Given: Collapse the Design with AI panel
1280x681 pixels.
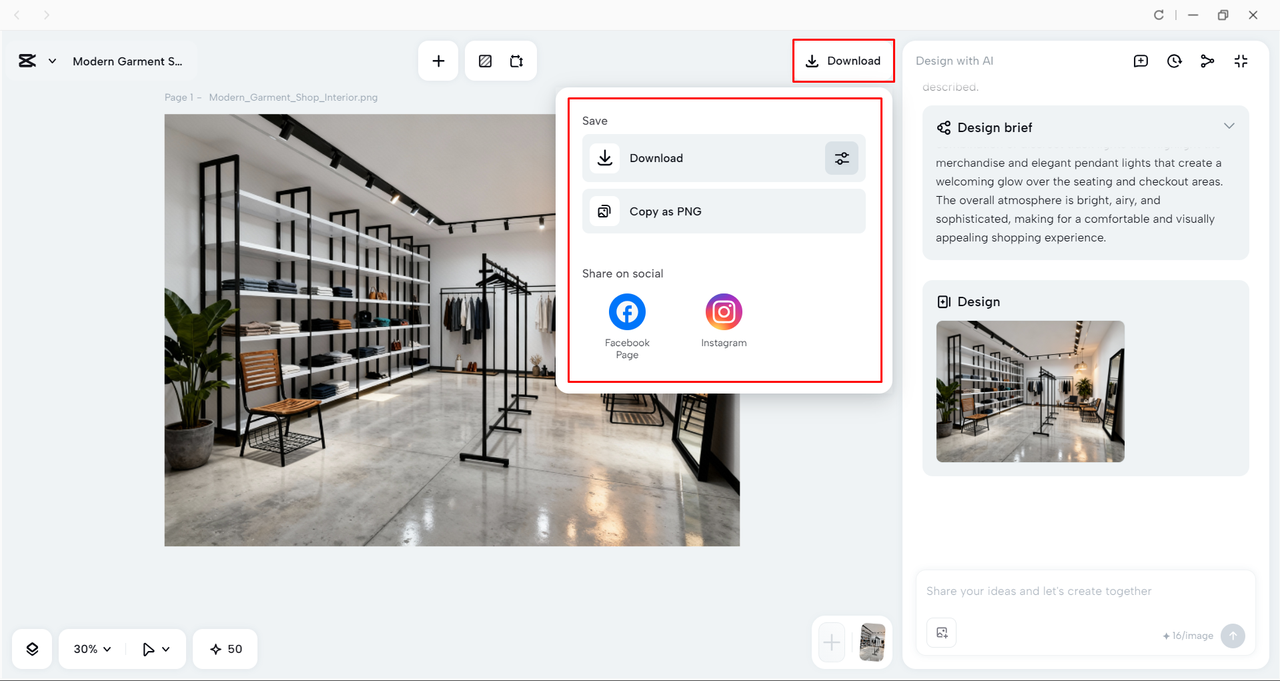Looking at the screenshot, I should pos(1241,61).
